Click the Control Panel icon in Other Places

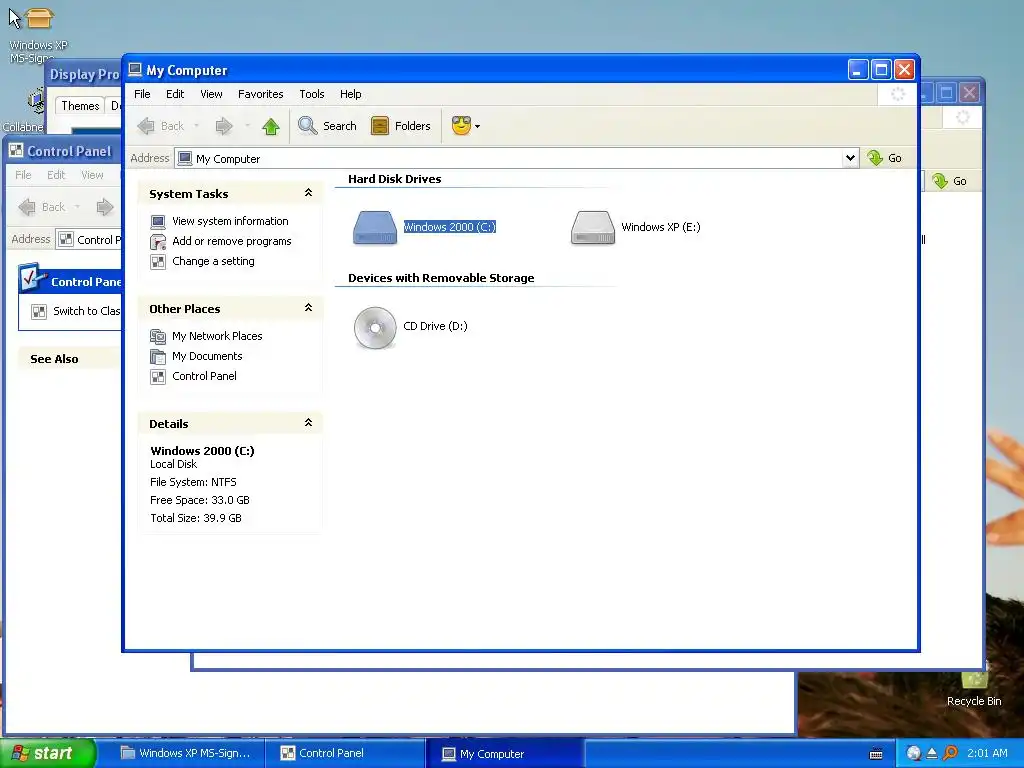158,377
